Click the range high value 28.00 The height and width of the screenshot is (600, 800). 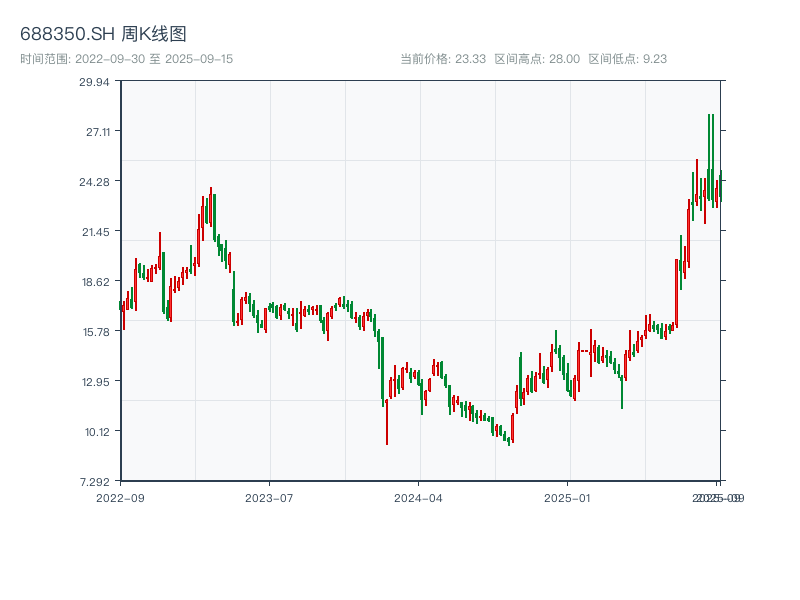coord(564,59)
